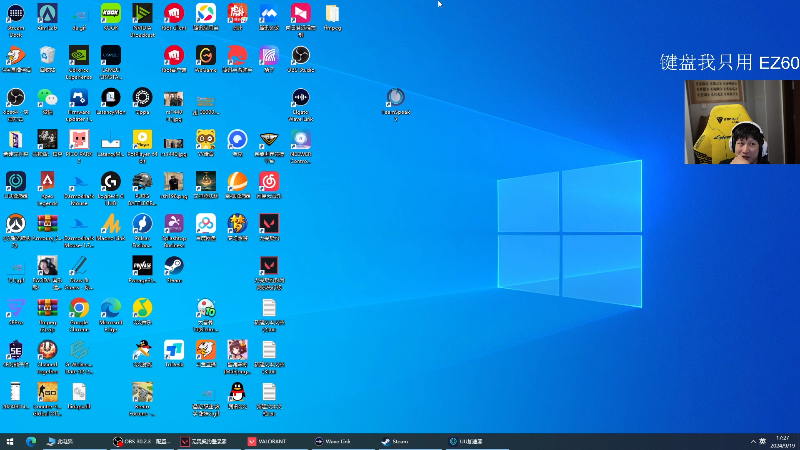Open the OBS Studio desktop shortcut
This screenshot has width=800, height=450.
(301, 59)
